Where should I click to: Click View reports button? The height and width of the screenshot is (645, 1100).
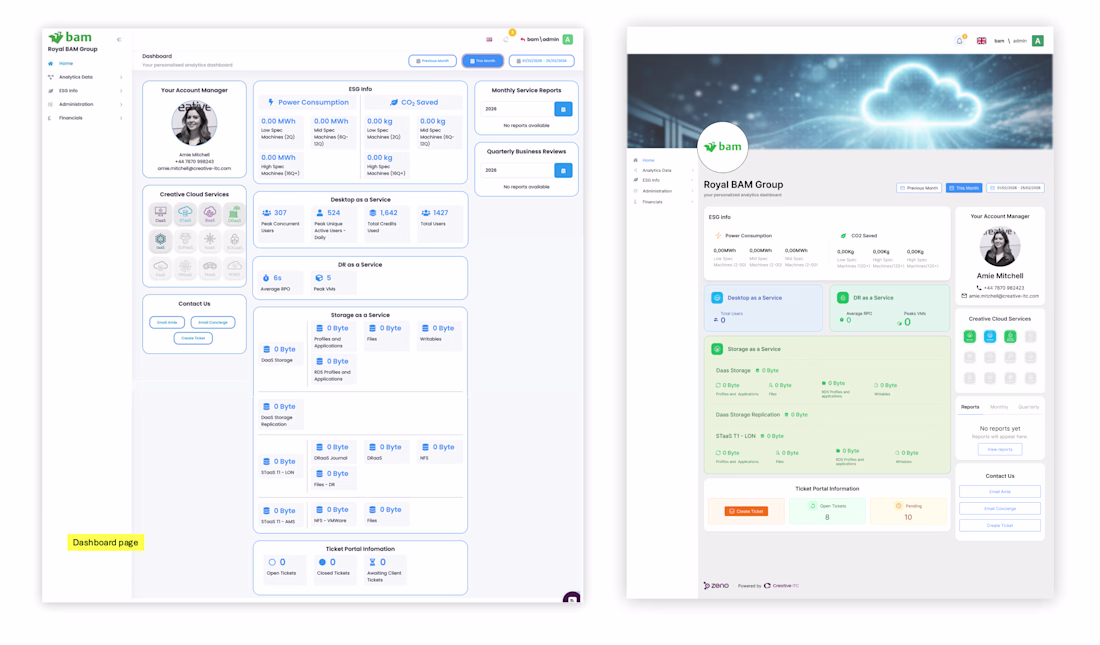(x=1000, y=449)
